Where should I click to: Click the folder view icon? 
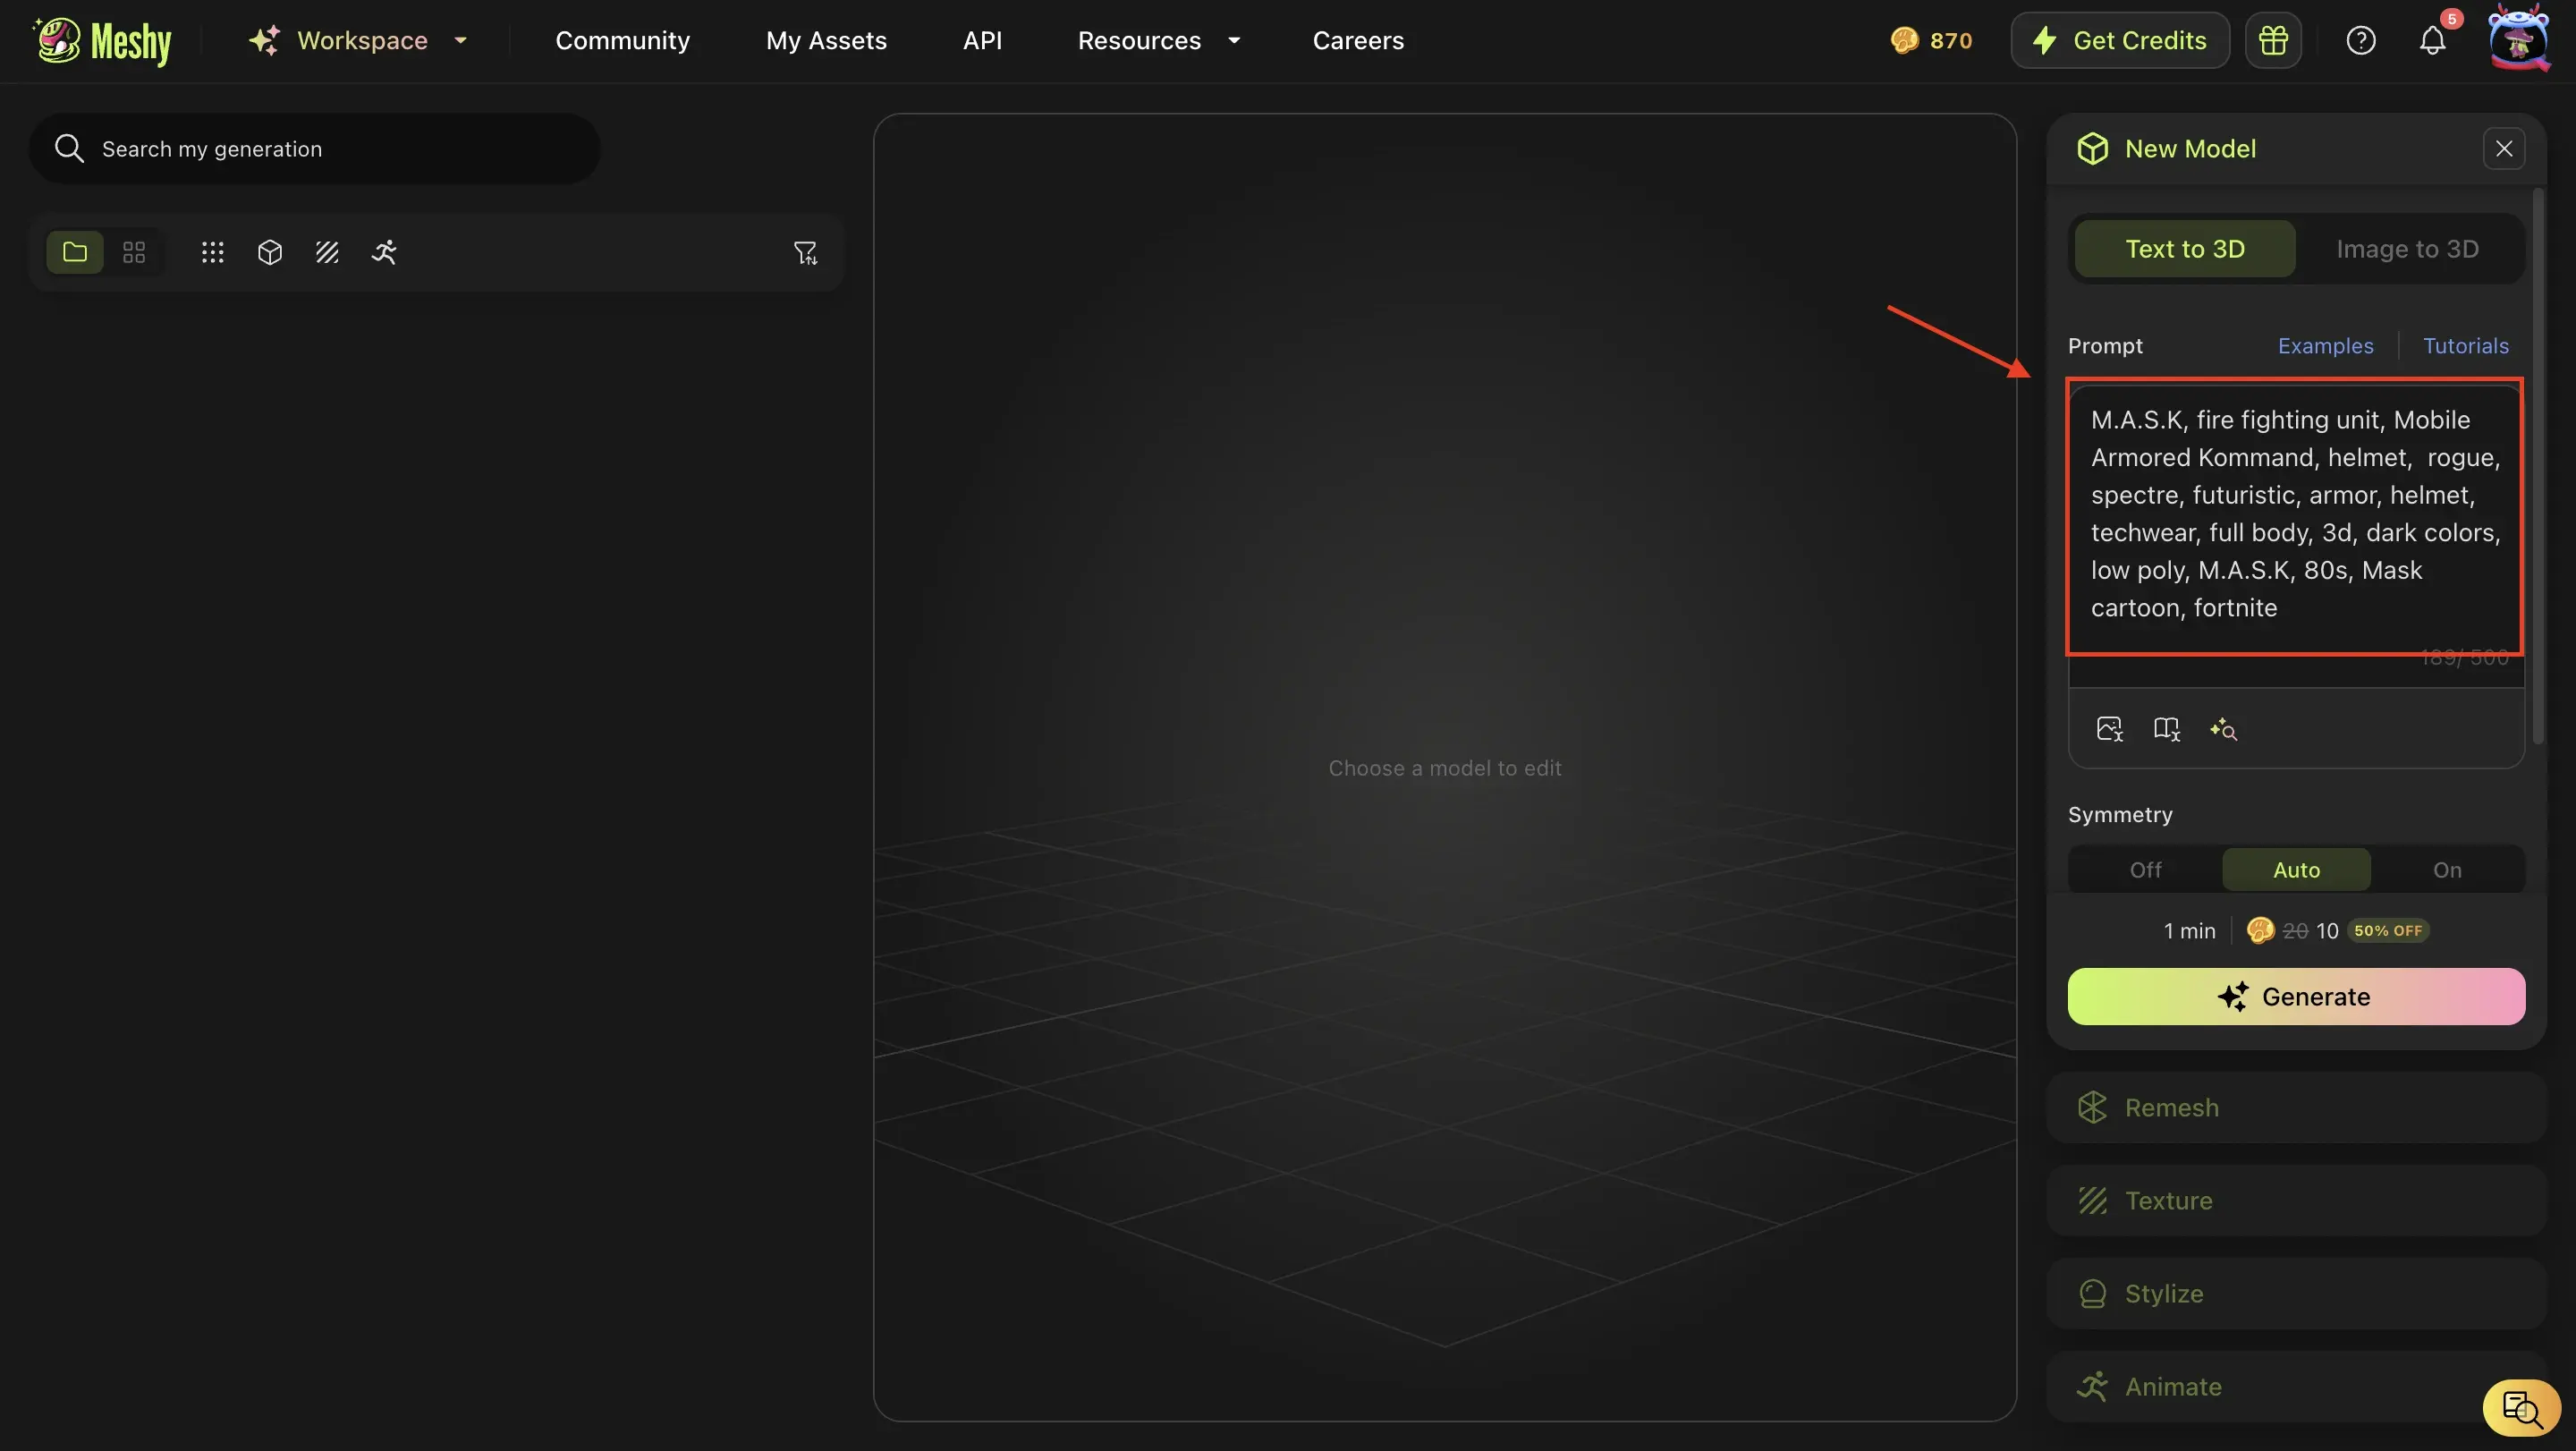75,252
